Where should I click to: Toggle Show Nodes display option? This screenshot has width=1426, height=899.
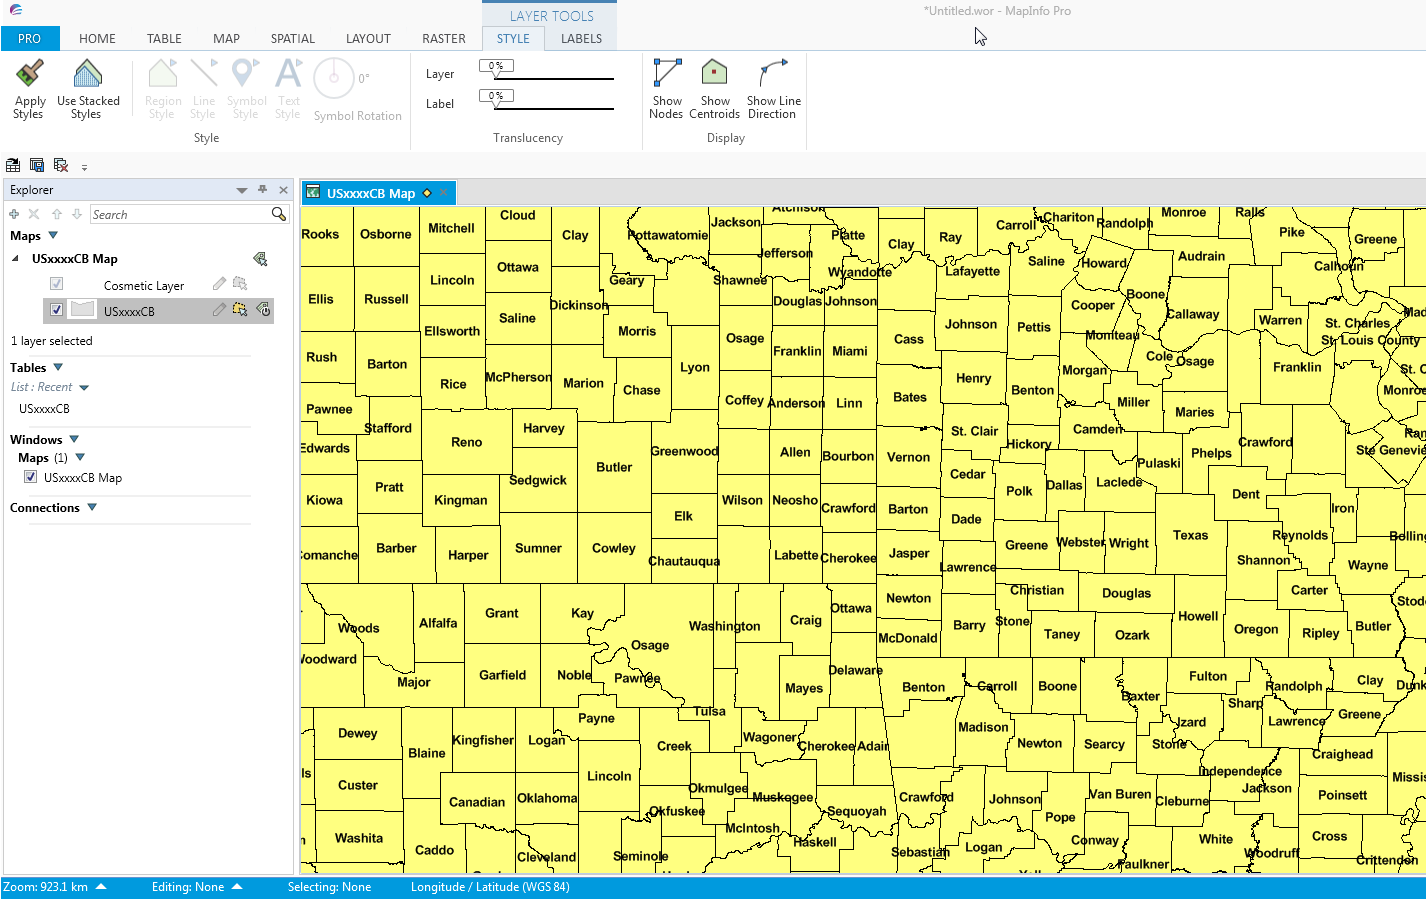pyautogui.click(x=666, y=88)
